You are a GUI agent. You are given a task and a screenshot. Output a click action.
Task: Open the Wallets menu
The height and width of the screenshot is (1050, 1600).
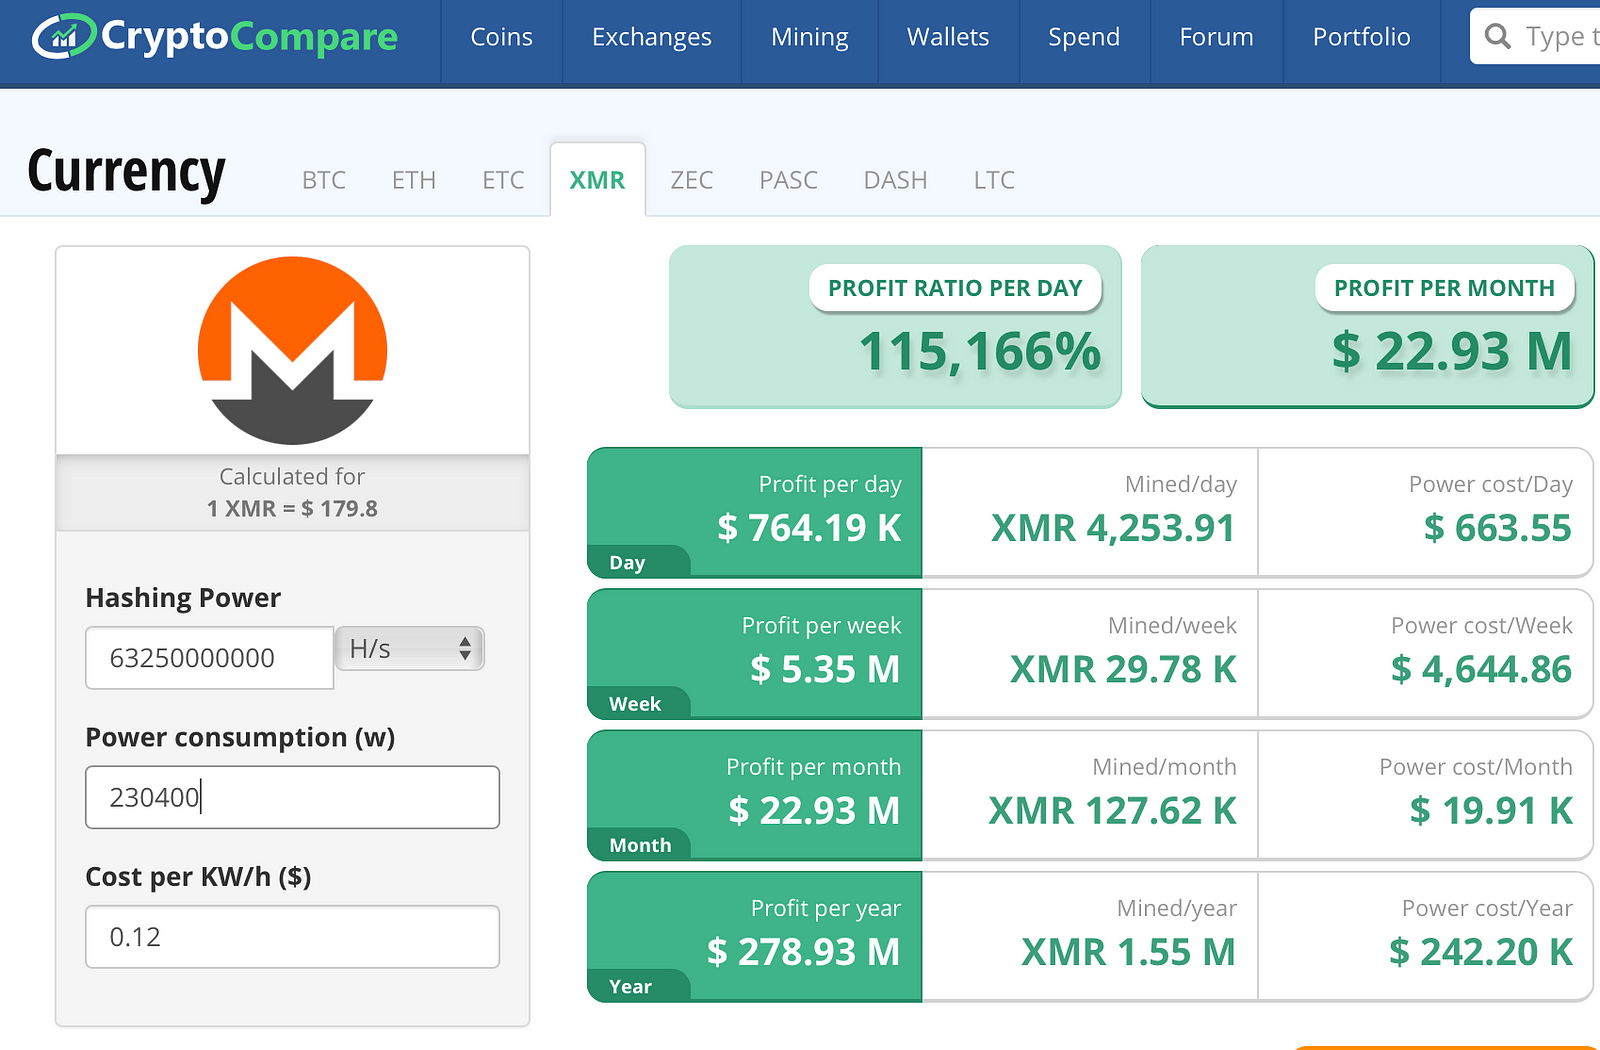coord(947,37)
